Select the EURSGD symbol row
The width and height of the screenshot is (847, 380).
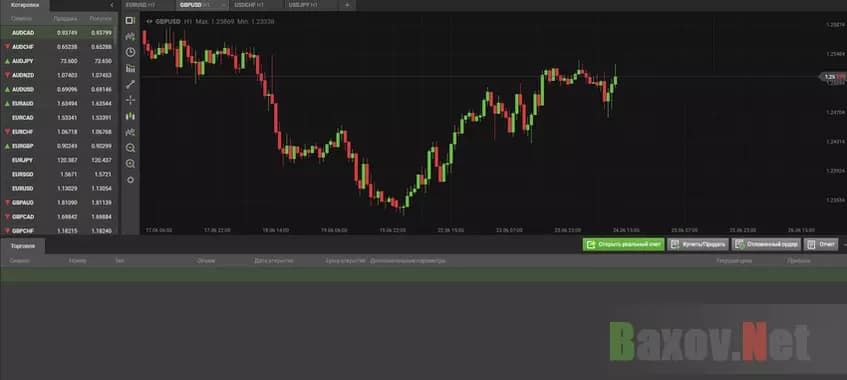click(57, 174)
